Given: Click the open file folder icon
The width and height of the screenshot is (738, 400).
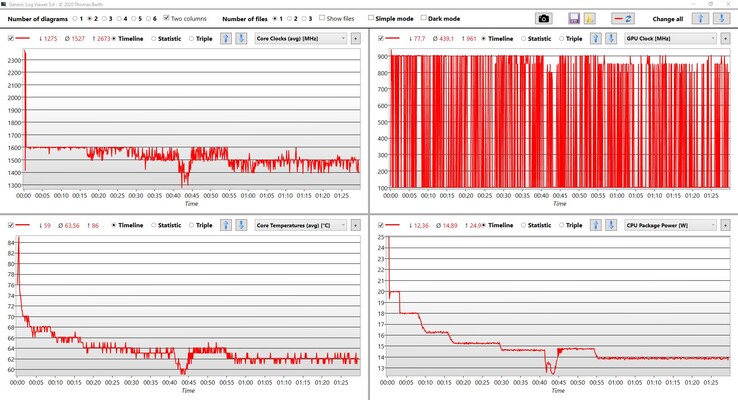Looking at the screenshot, I should 590,18.
